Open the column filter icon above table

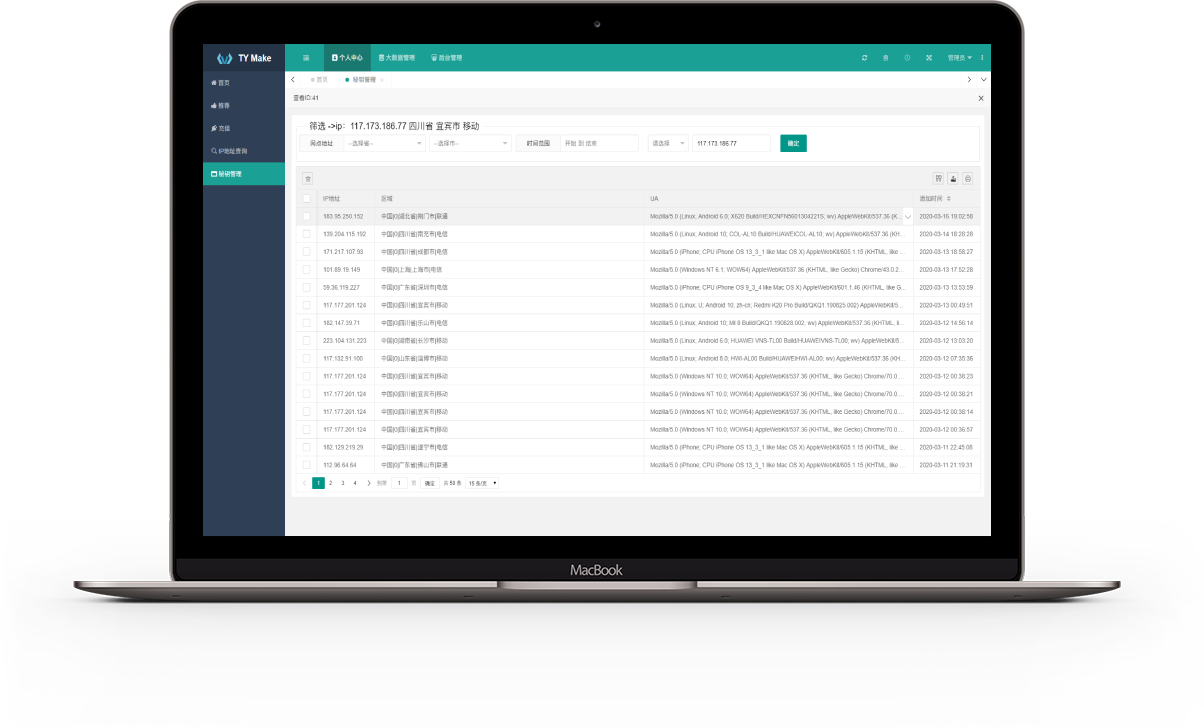[x=938, y=179]
